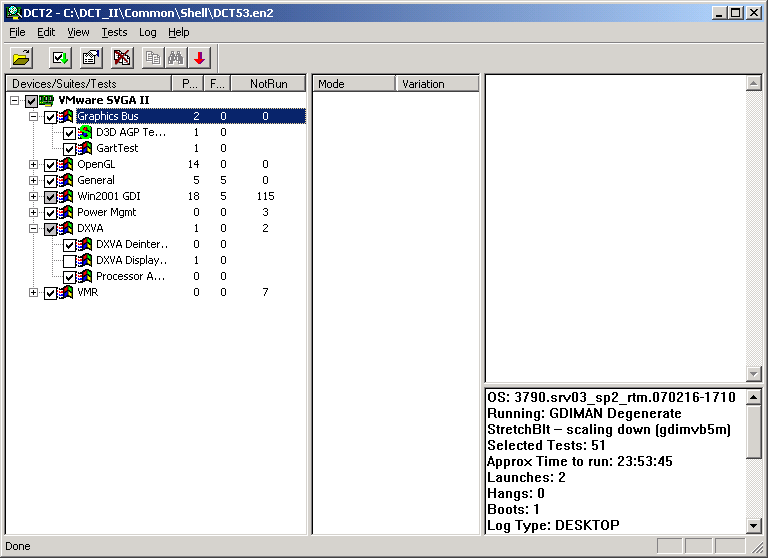The height and width of the screenshot is (558, 768).
Task: Uncheck the GartTest checkbox
Action: [x=69, y=149]
